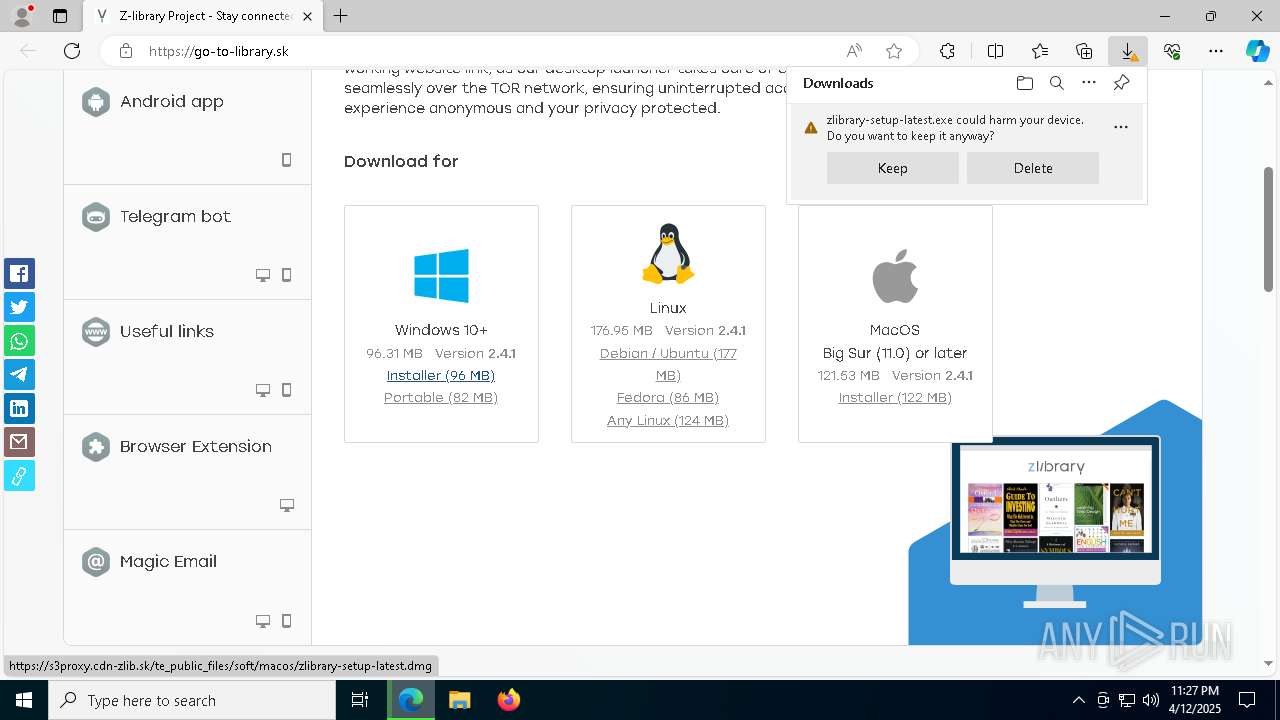Select the Z-library Project browser tab

click(203, 16)
